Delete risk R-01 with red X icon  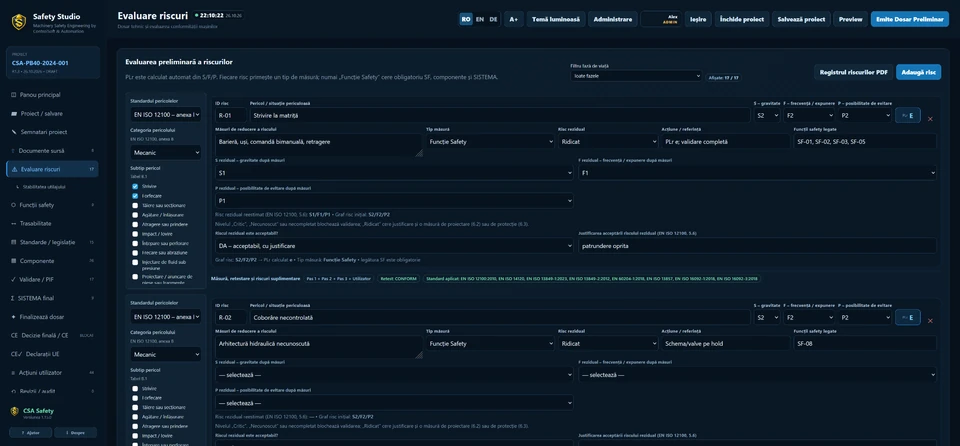click(x=930, y=119)
